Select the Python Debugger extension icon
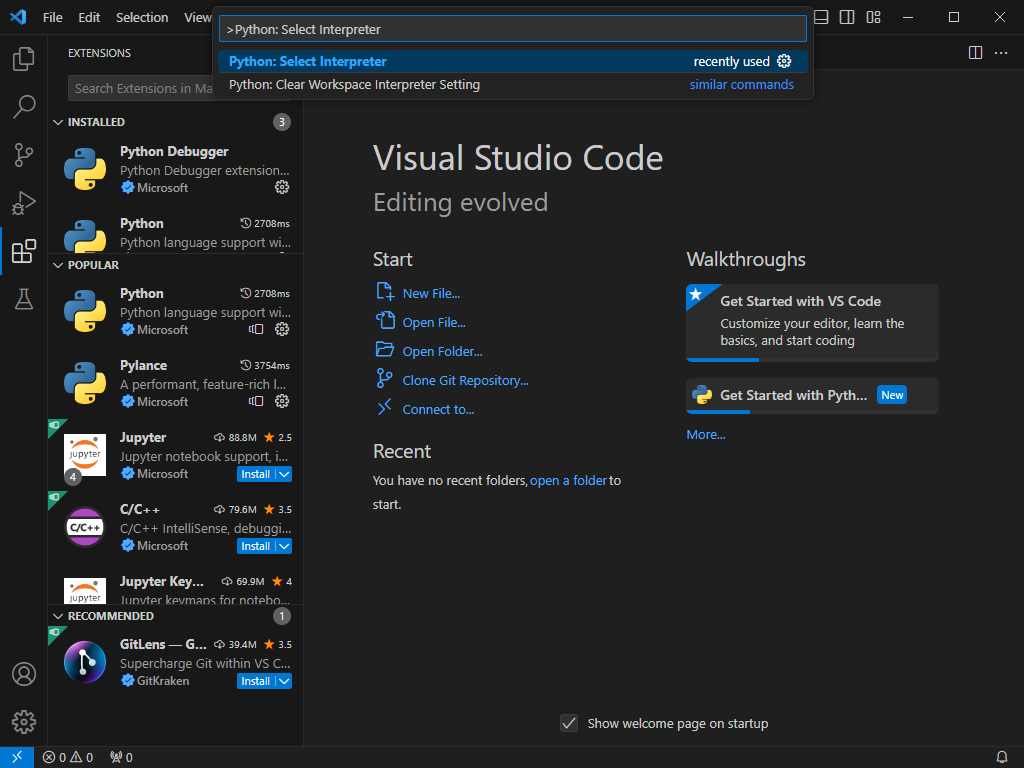 tap(85, 169)
